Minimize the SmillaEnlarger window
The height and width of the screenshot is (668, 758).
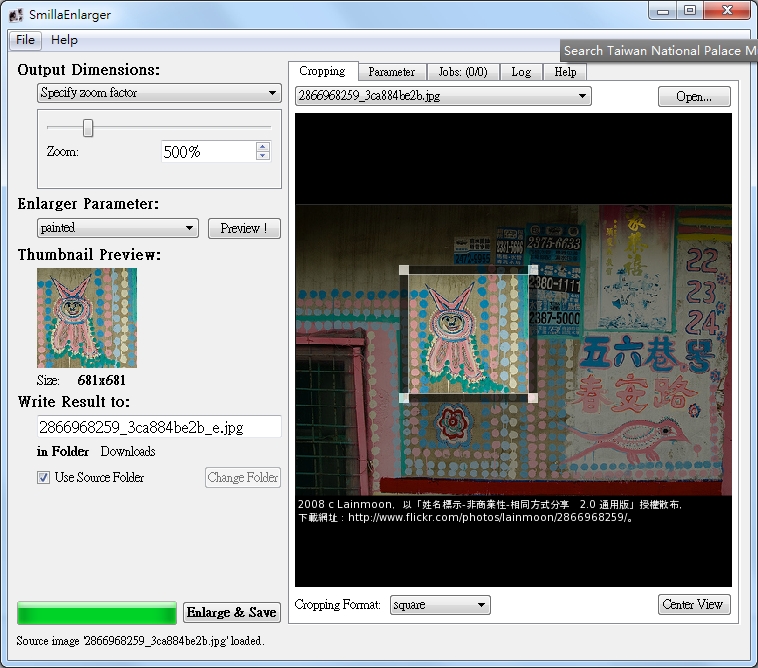pos(663,11)
